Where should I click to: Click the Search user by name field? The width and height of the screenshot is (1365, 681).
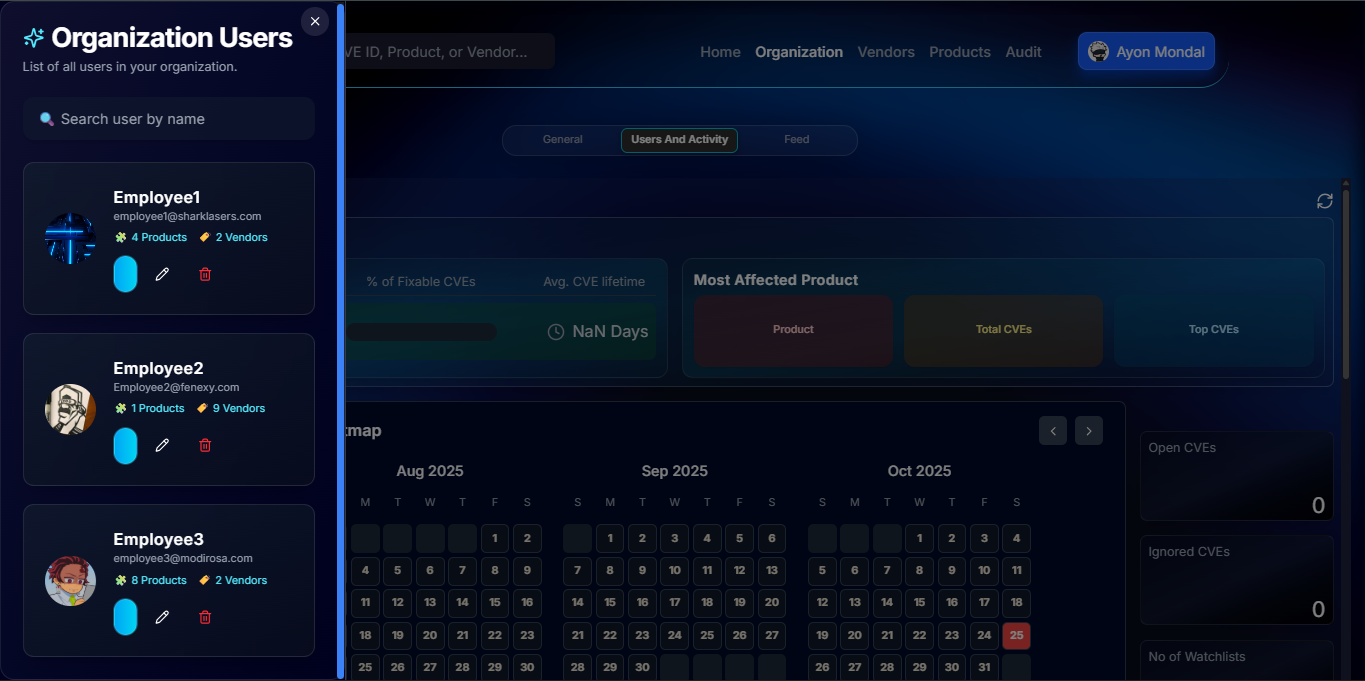pyautogui.click(x=170, y=119)
